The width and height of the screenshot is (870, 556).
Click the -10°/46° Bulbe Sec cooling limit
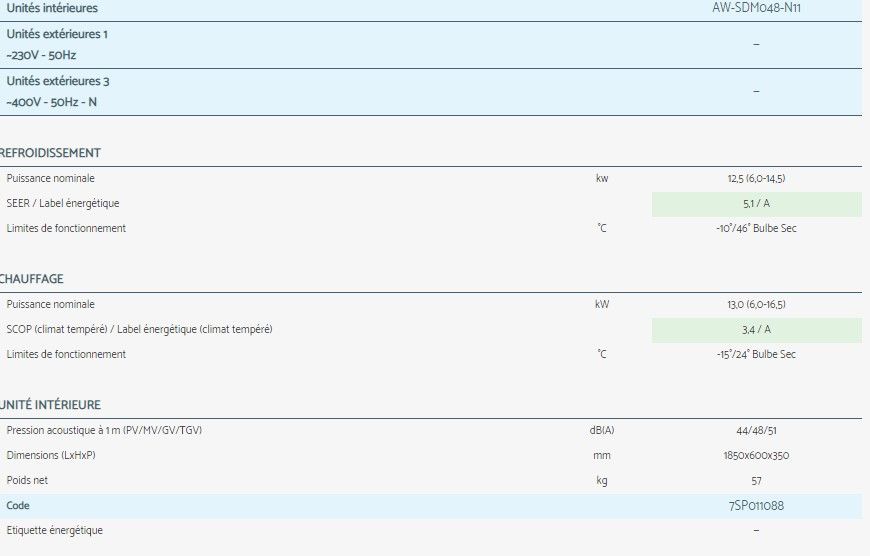pyautogui.click(x=756, y=229)
